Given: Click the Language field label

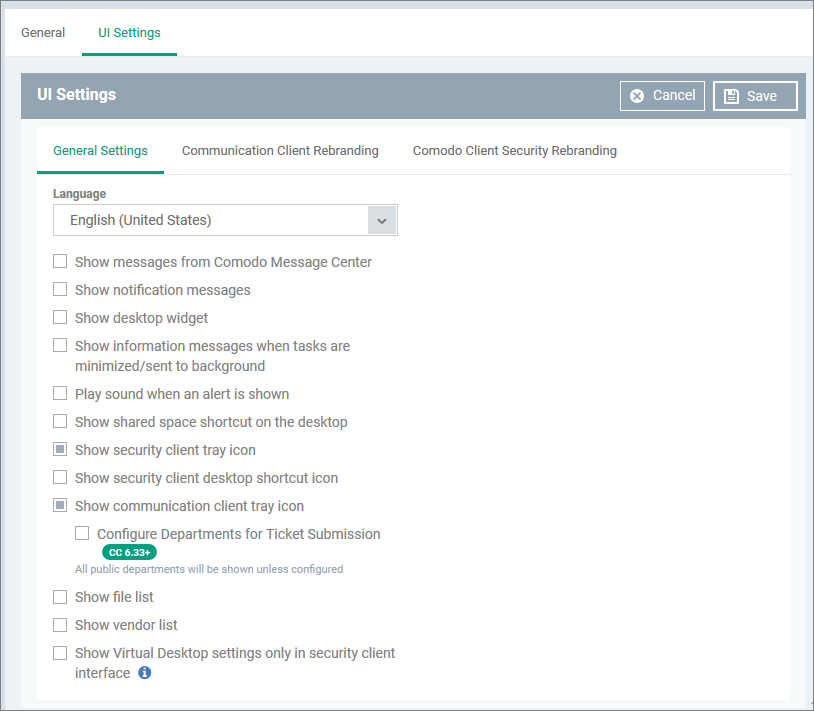Looking at the screenshot, I should click(x=79, y=194).
